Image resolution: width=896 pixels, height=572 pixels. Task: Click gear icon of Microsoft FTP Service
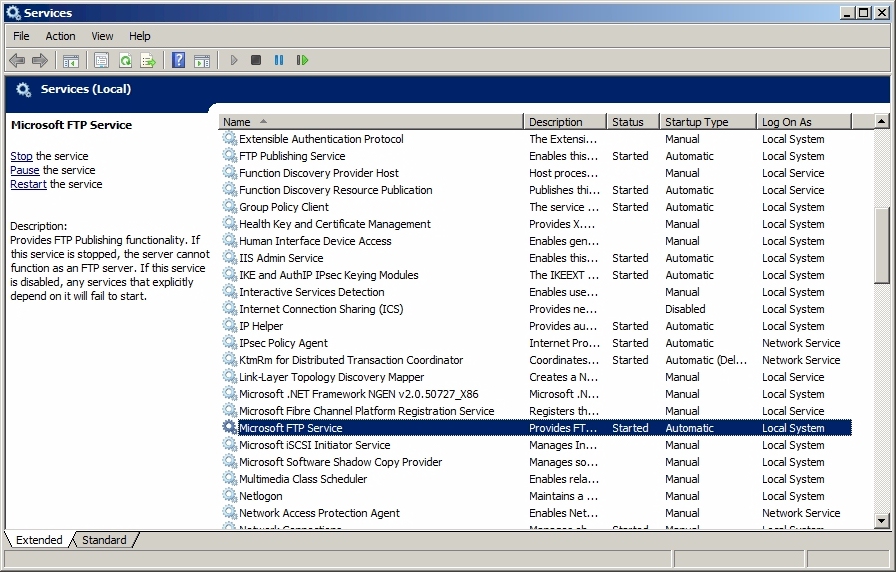(230, 427)
